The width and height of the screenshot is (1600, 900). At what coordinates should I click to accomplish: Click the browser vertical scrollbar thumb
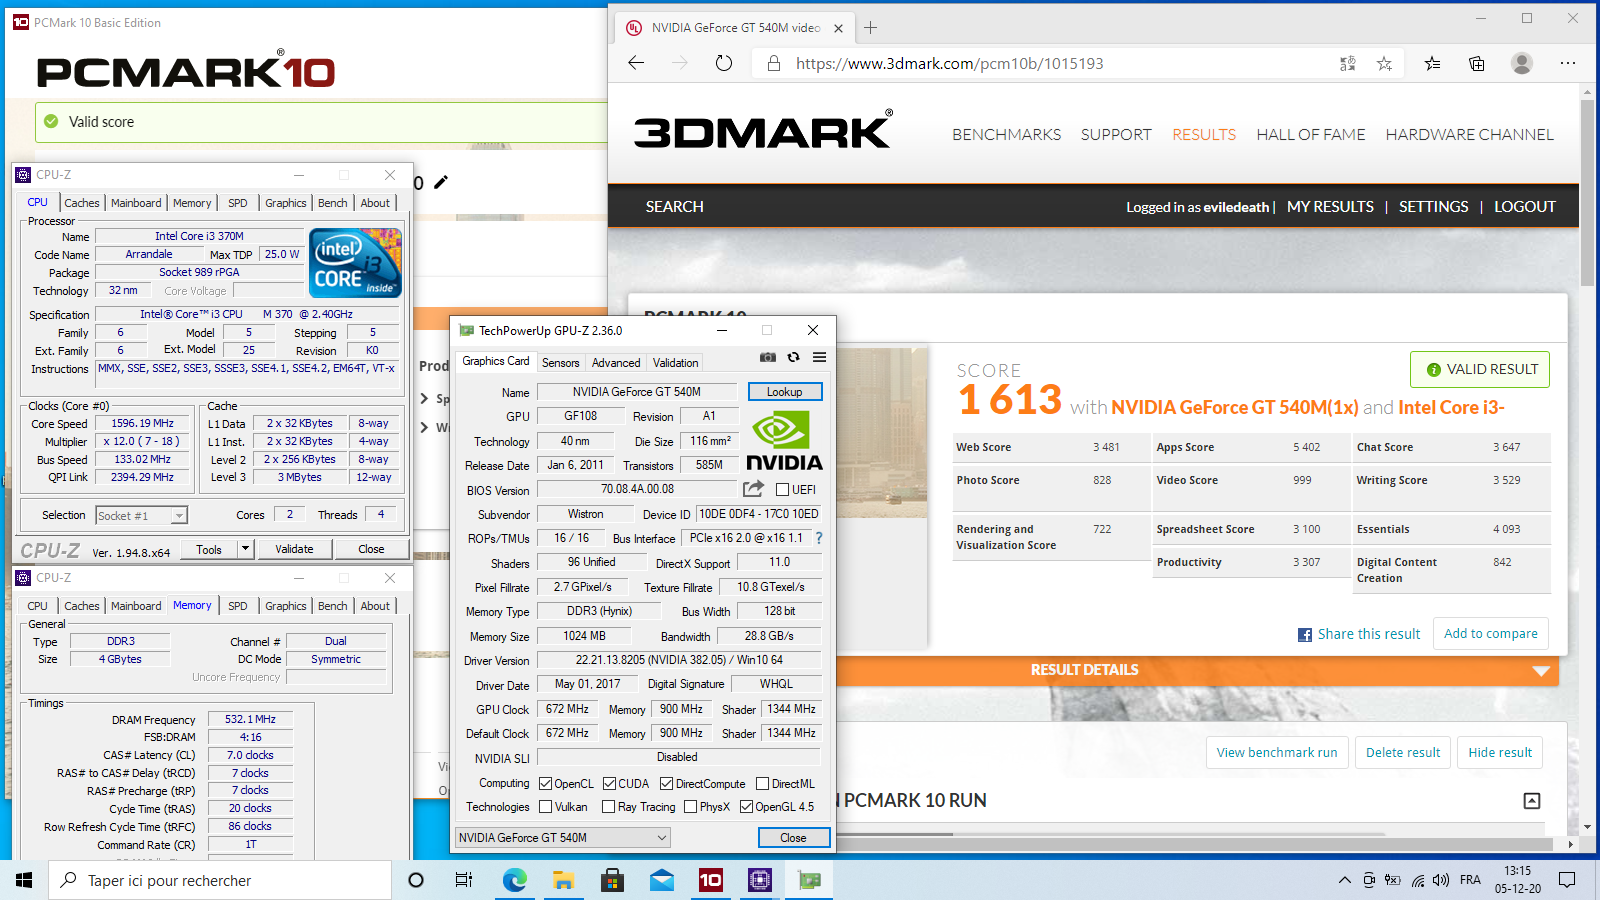click(x=1587, y=192)
